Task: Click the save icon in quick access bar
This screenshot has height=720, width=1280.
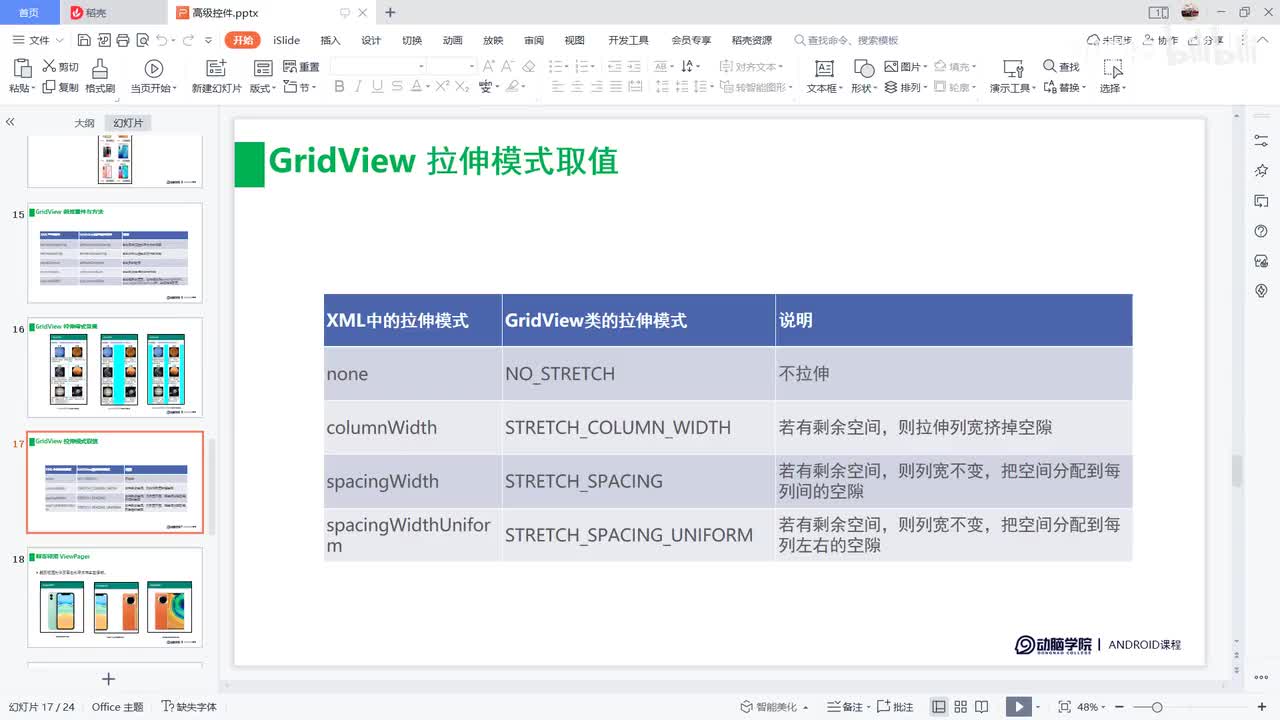Action: coord(84,40)
